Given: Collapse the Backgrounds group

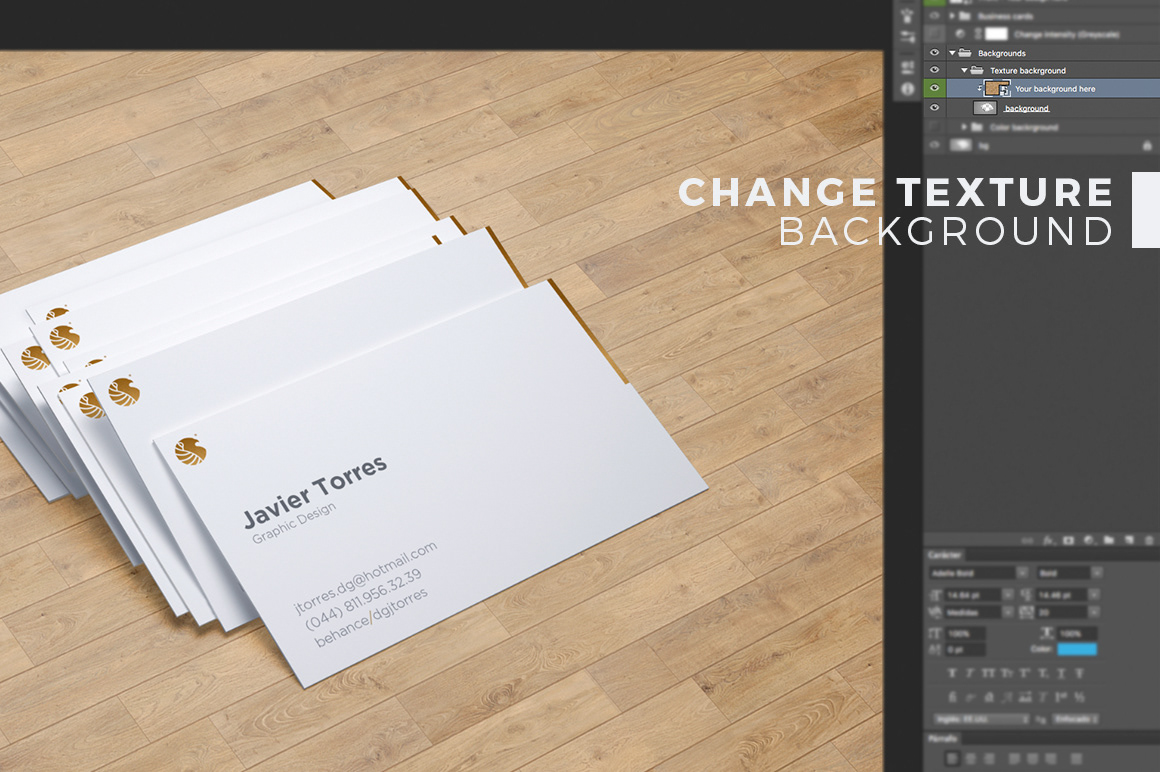Looking at the screenshot, I should pyautogui.click(x=952, y=53).
